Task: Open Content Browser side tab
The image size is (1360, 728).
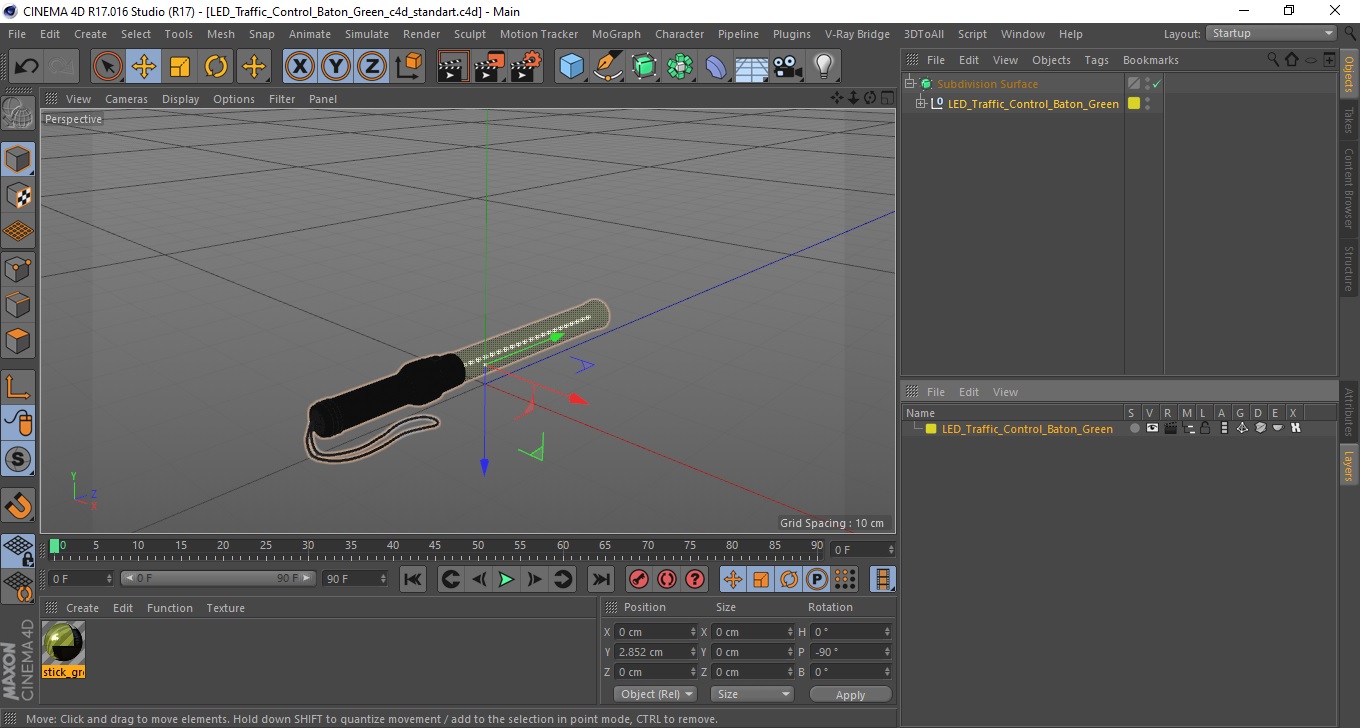Action: point(1349,189)
